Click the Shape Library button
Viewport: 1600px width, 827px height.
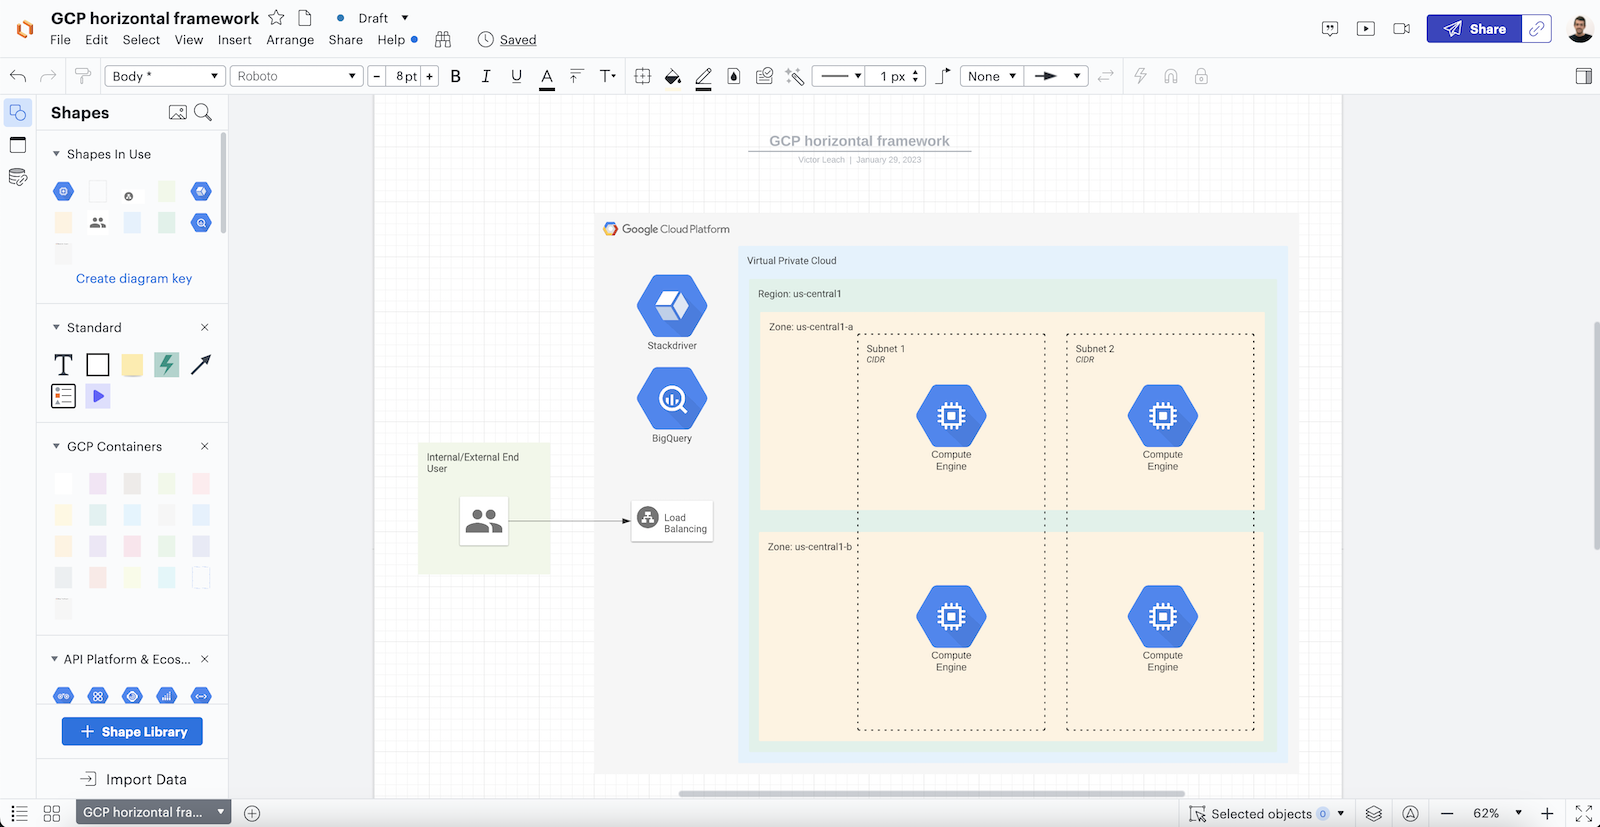click(132, 732)
